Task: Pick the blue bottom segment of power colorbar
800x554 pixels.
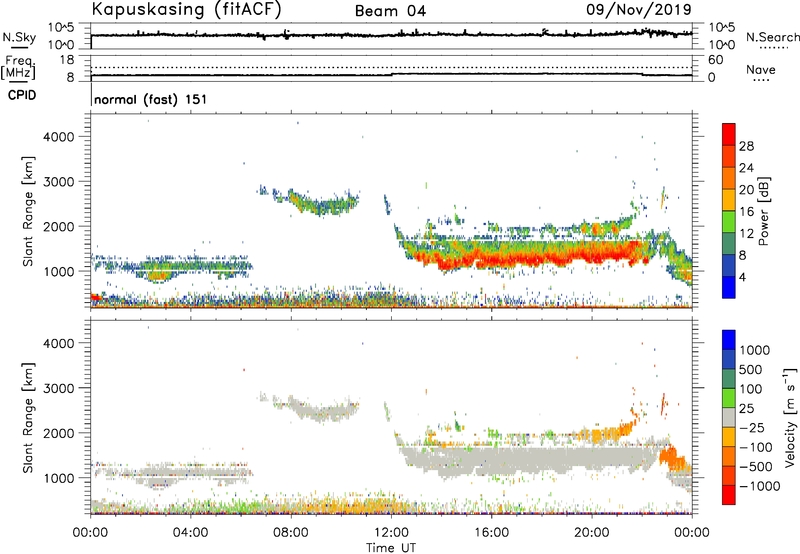Action: pyautogui.click(x=729, y=288)
